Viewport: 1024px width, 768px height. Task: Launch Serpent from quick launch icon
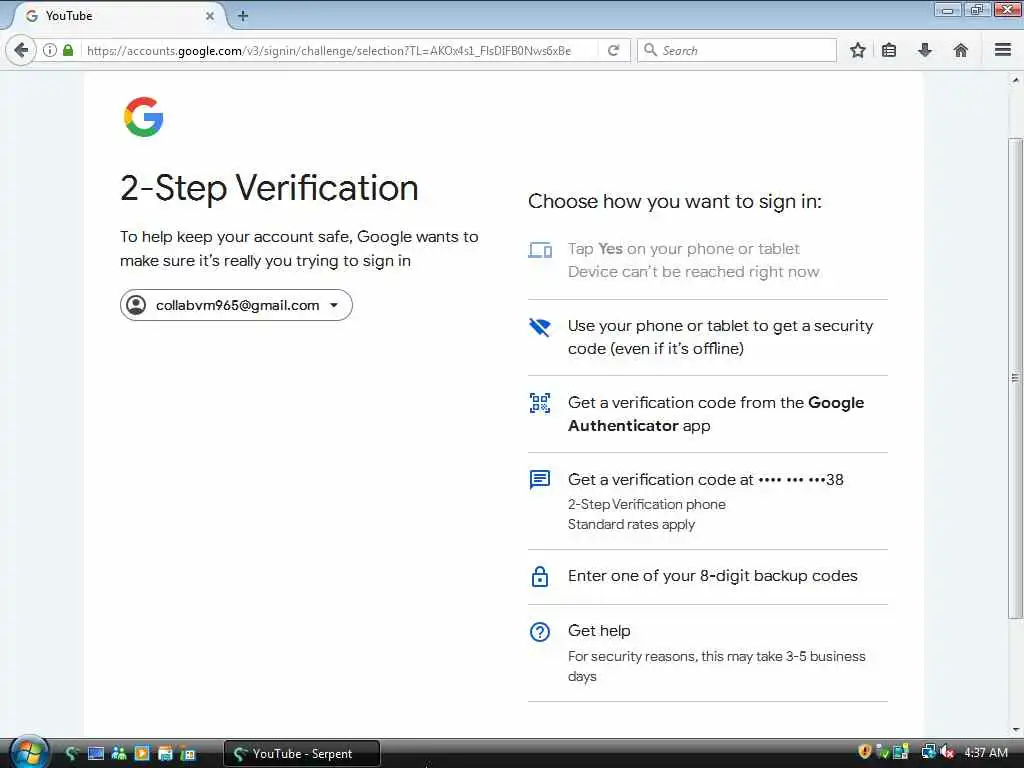pos(72,754)
